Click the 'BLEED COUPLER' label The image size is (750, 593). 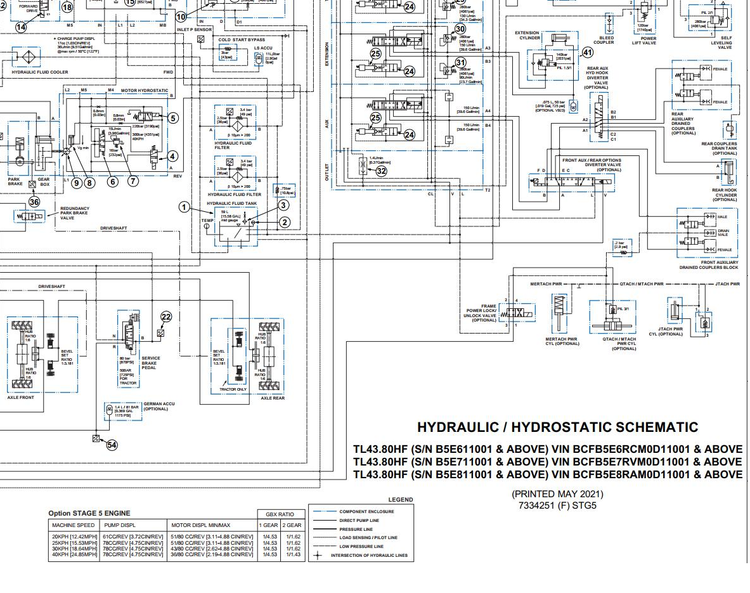pos(604,40)
